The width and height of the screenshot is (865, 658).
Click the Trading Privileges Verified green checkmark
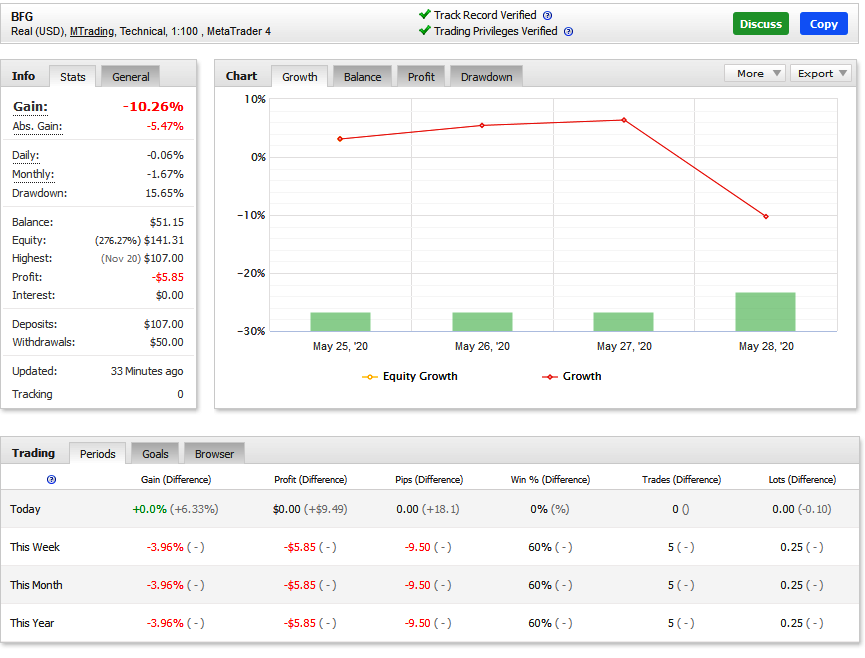point(424,30)
